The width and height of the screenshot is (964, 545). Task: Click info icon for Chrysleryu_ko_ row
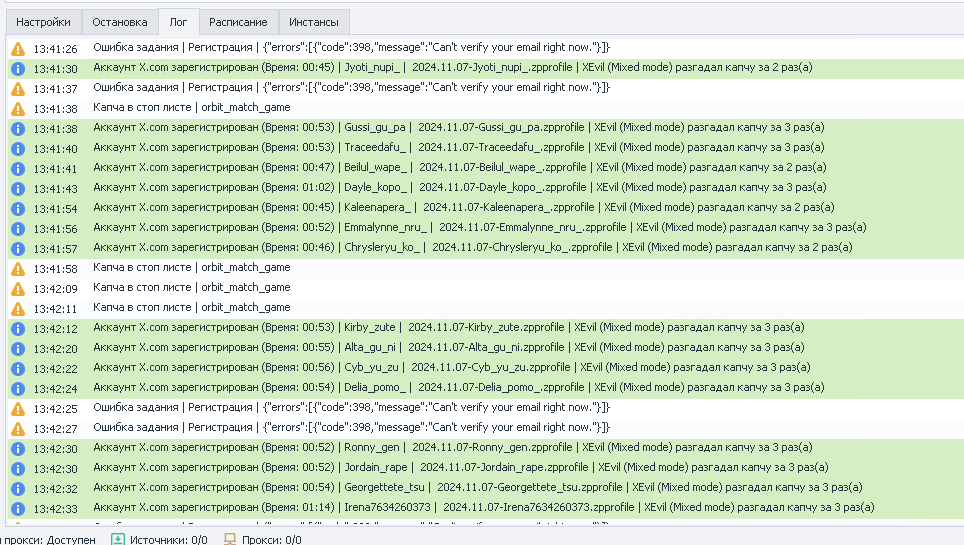(x=18, y=249)
